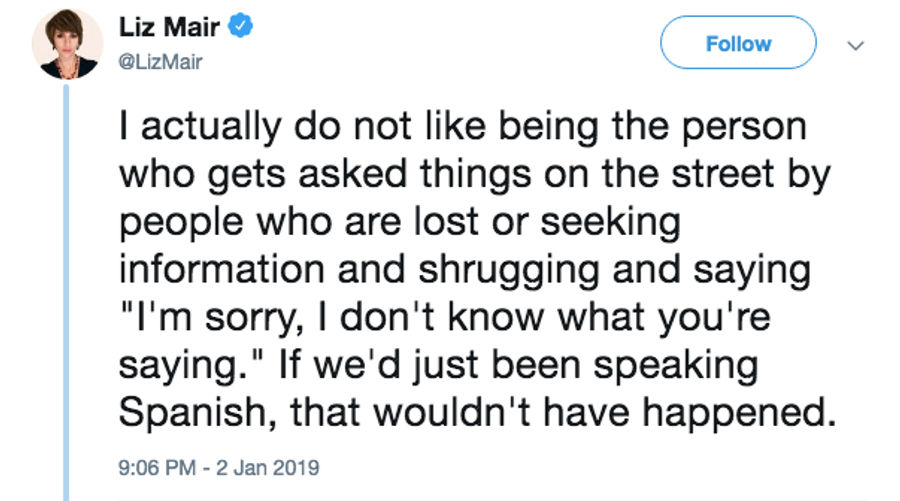
Task: Click the word 'seeking' in the tweet
Action: point(610,222)
